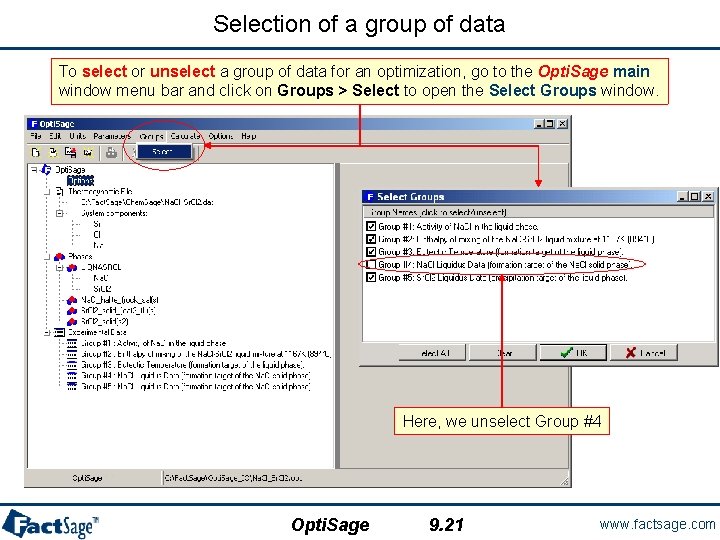720x540 pixels.
Task: Select the SrCl2 item under LQNASRCL
Action: tap(102, 289)
